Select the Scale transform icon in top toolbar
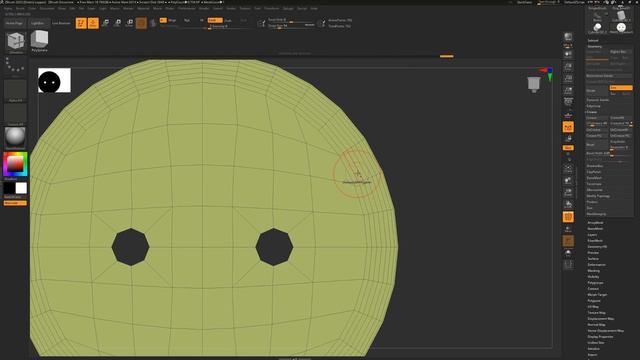 pyautogui.click(x=118, y=23)
